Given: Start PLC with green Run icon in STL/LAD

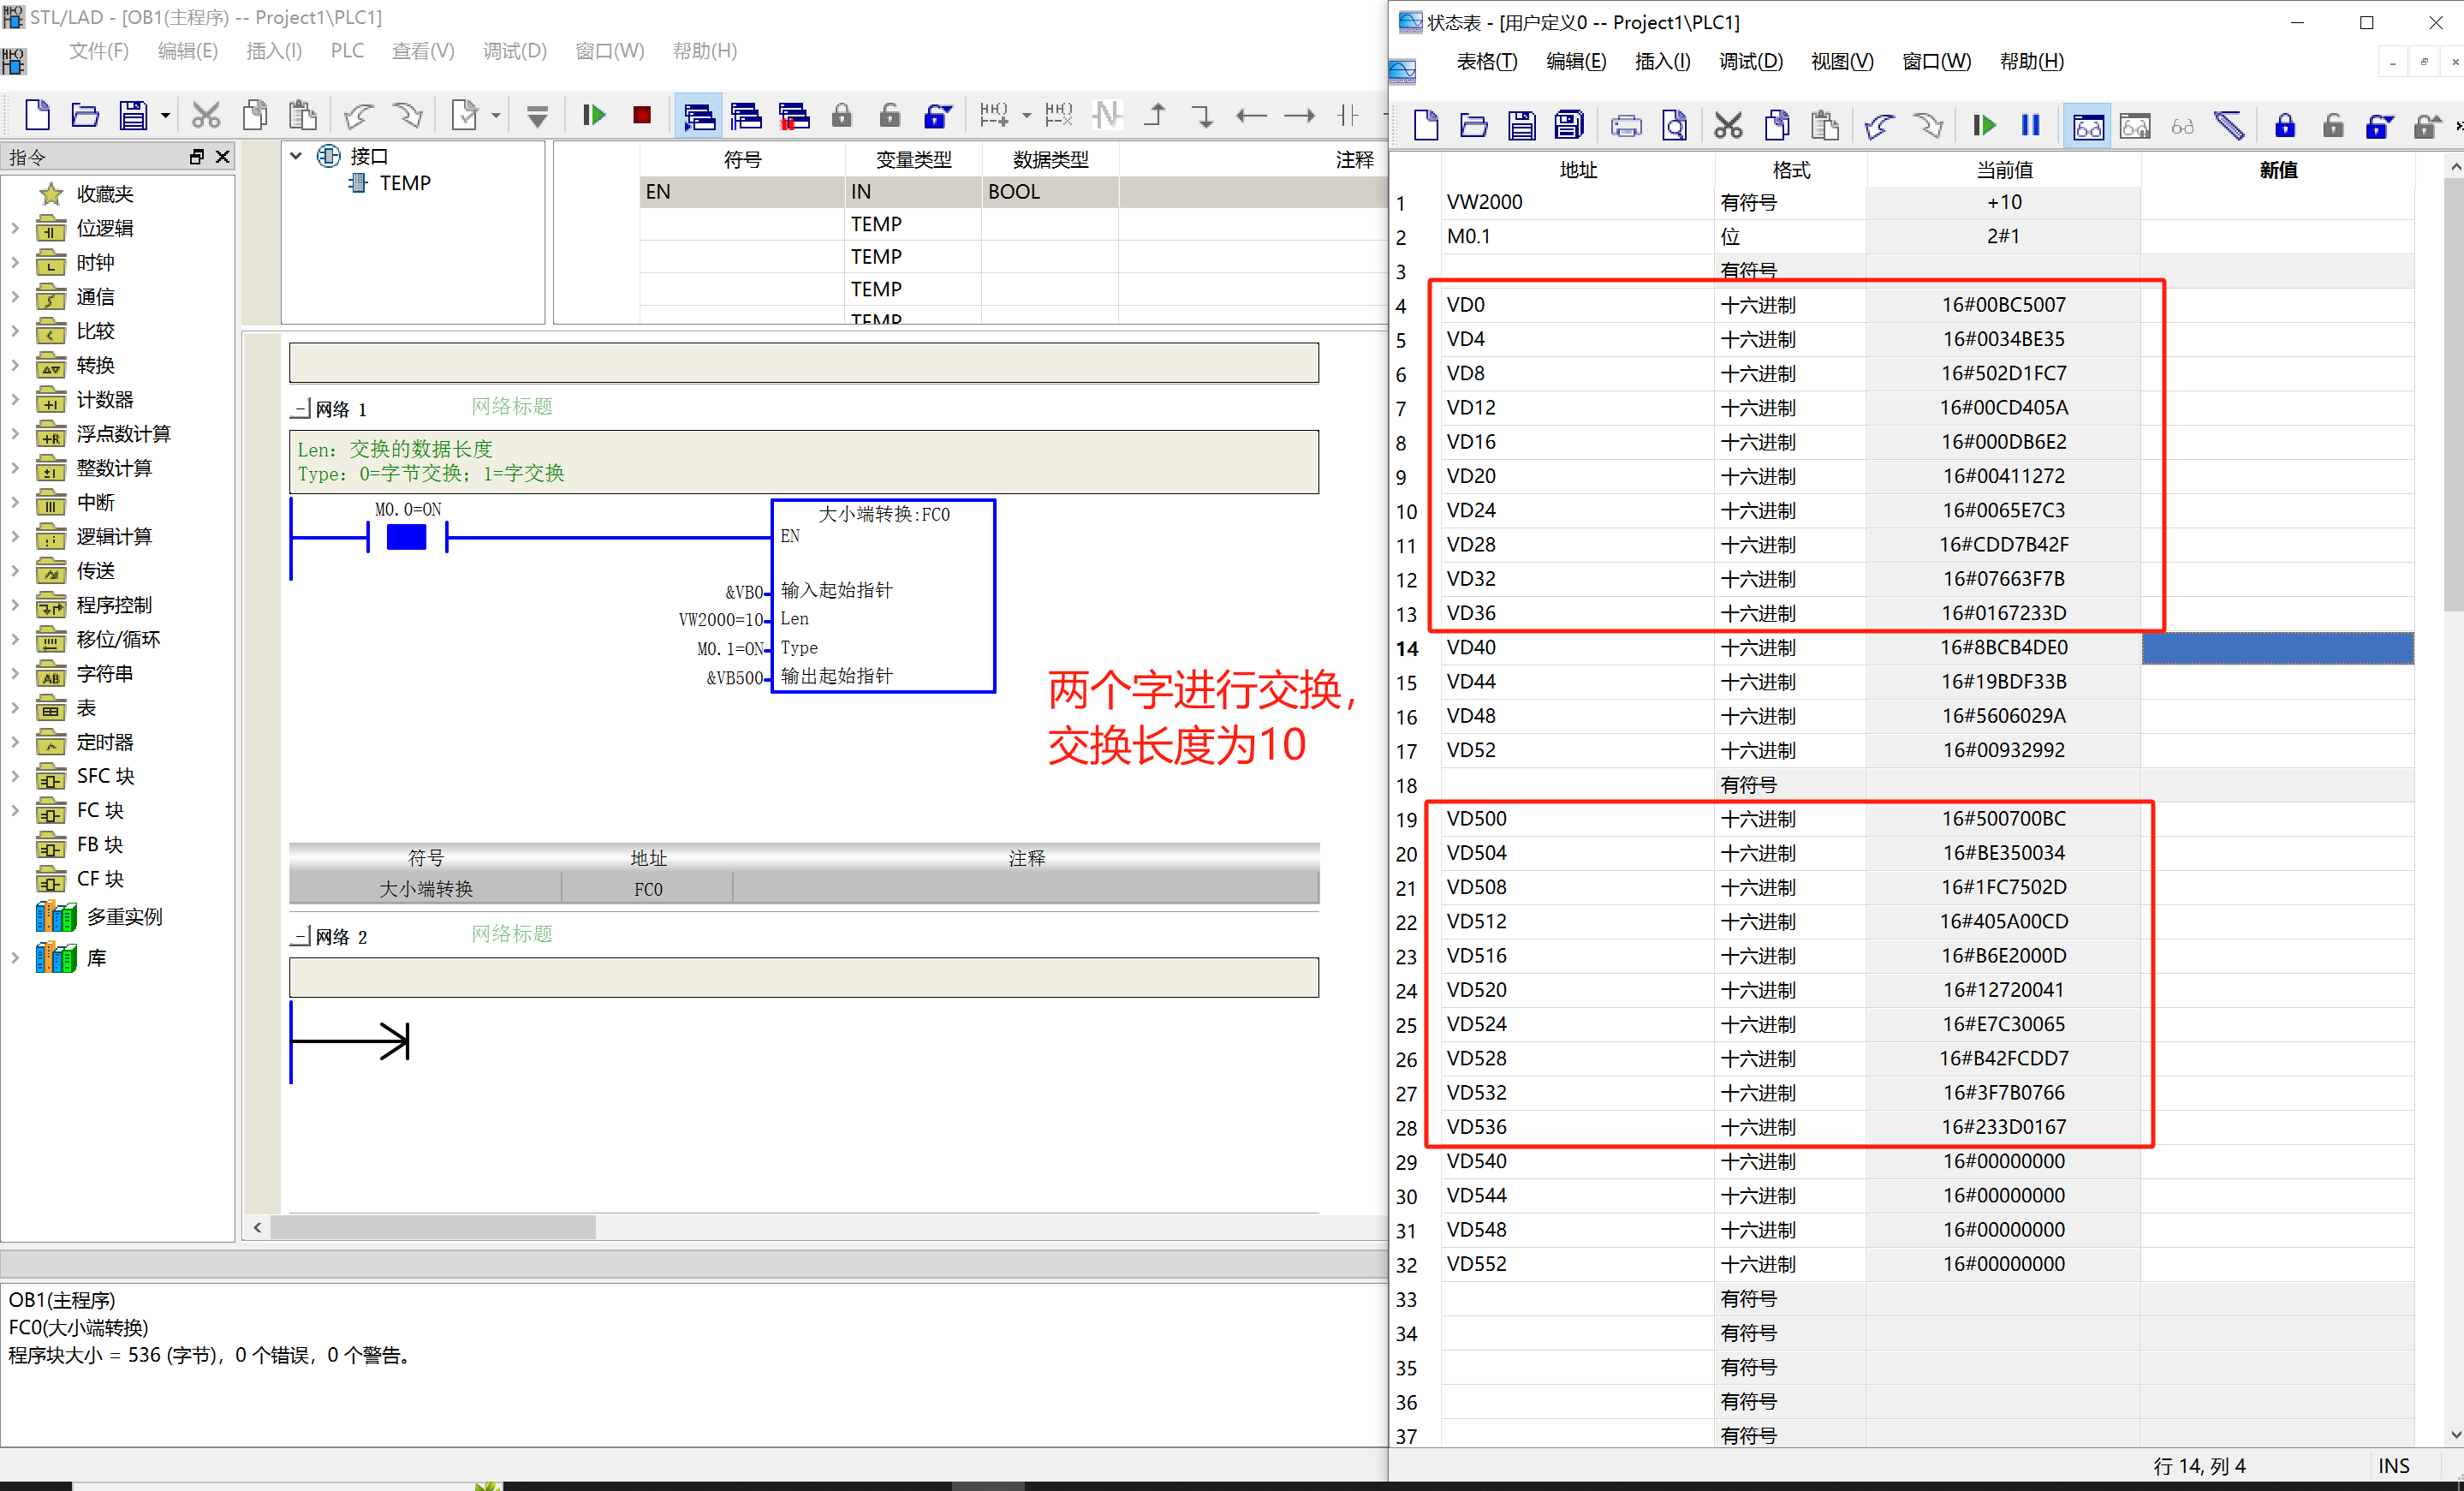Looking at the screenshot, I should [594, 116].
